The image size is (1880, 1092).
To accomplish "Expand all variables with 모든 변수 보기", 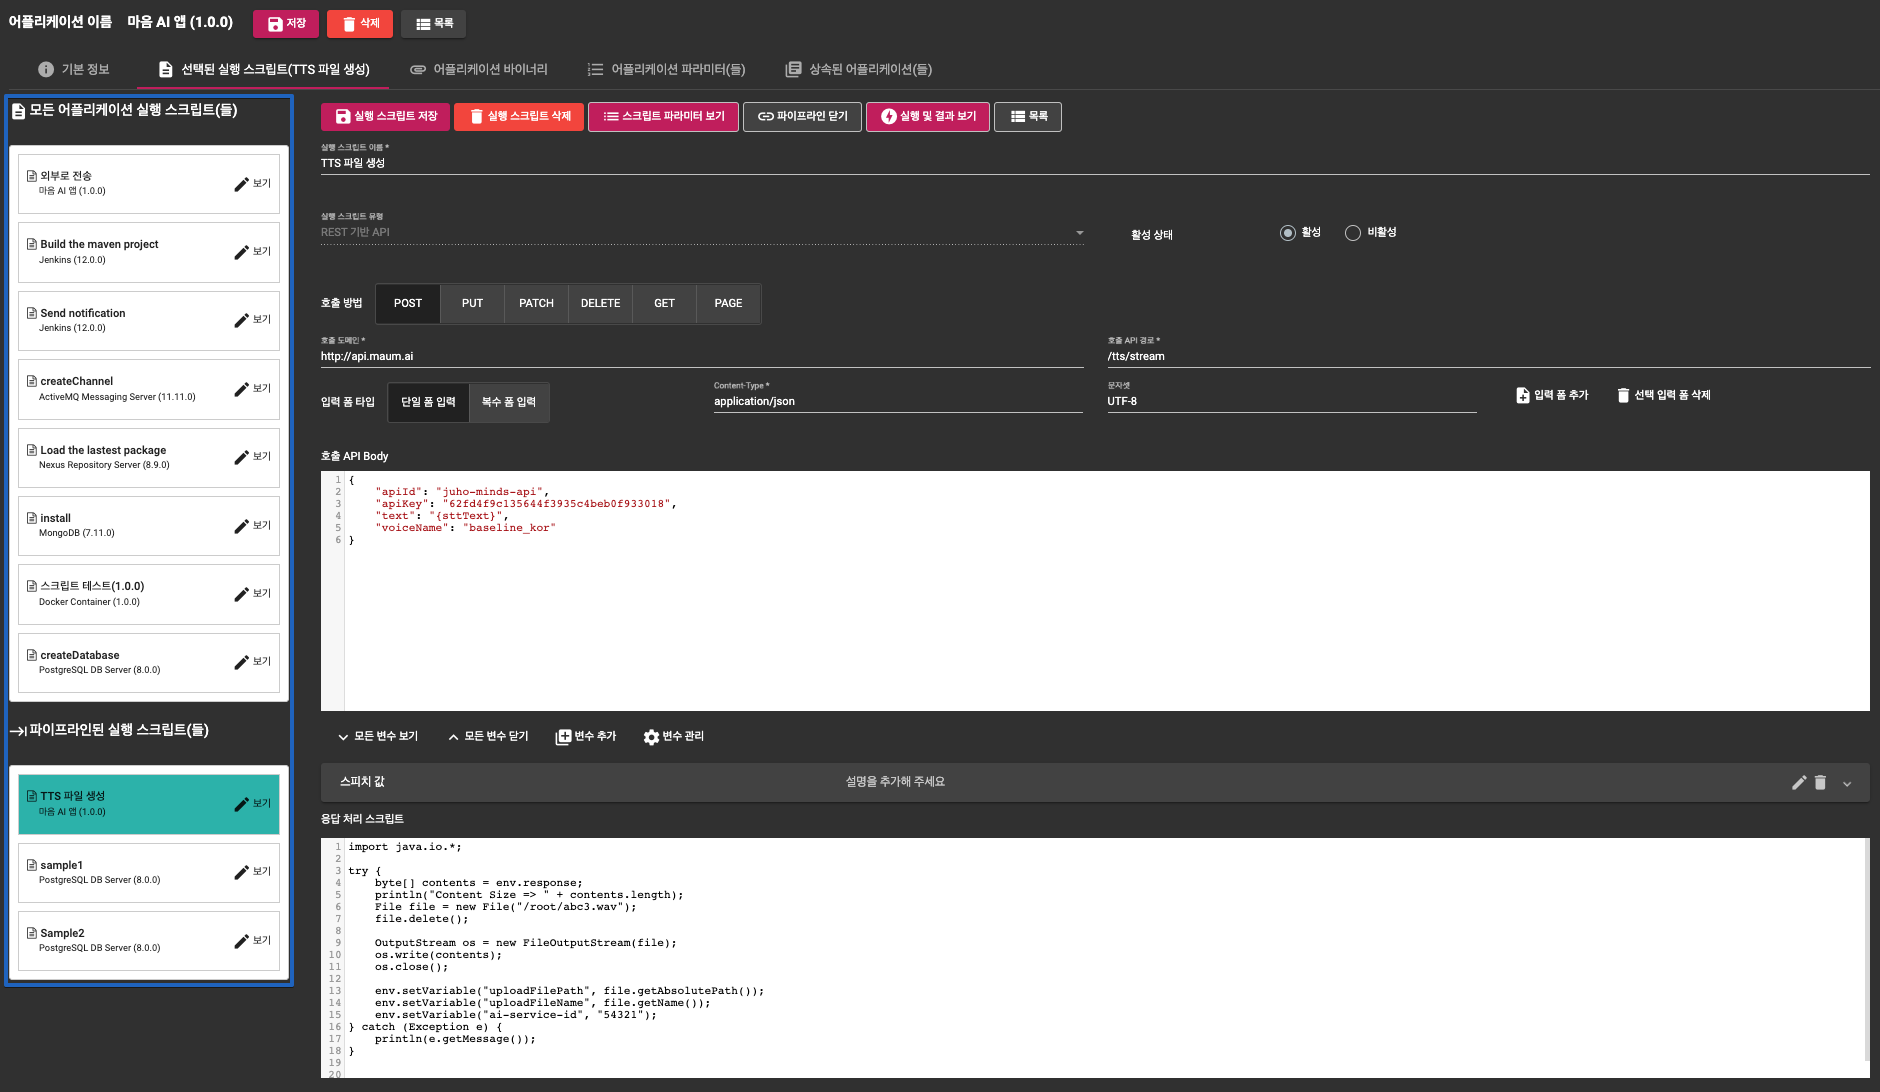I will [x=378, y=737].
